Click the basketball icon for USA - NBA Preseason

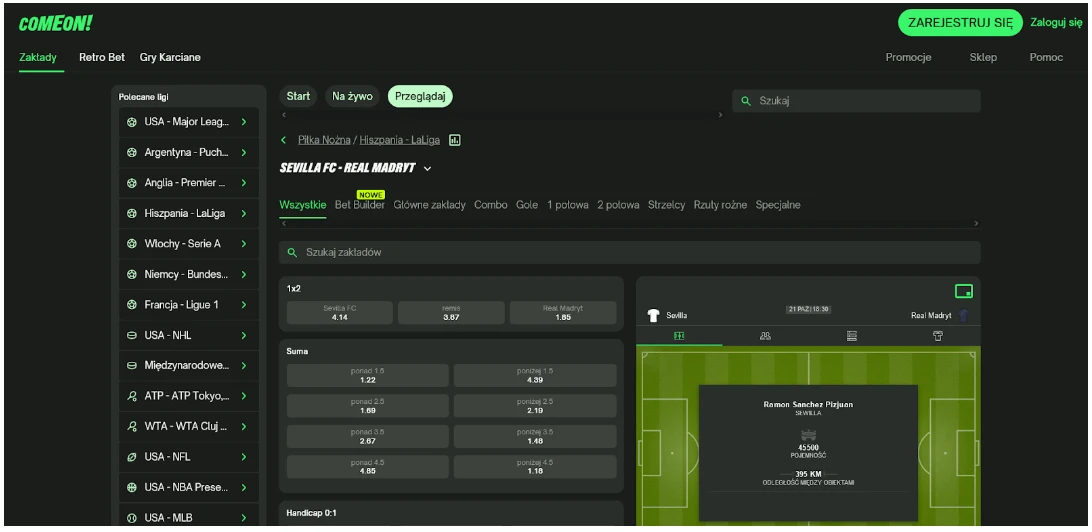[132, 487]
